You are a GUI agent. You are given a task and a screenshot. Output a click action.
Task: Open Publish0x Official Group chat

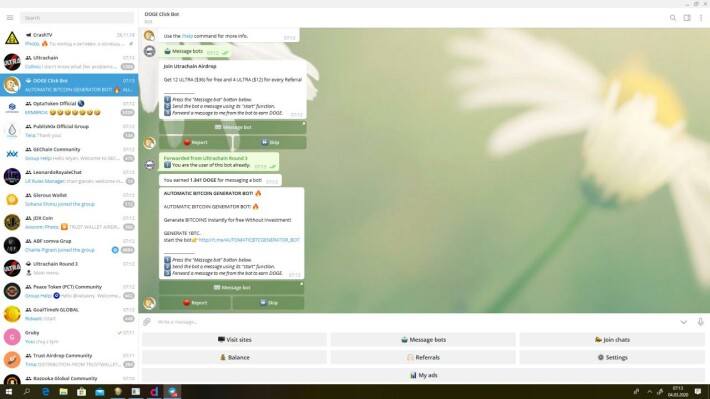(x=69, y=130)
